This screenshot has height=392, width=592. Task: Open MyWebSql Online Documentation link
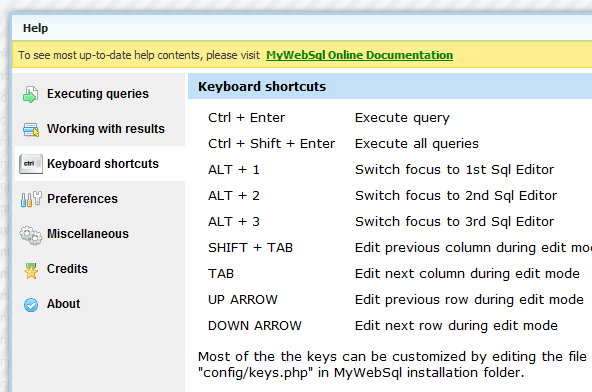click(359, 55)
